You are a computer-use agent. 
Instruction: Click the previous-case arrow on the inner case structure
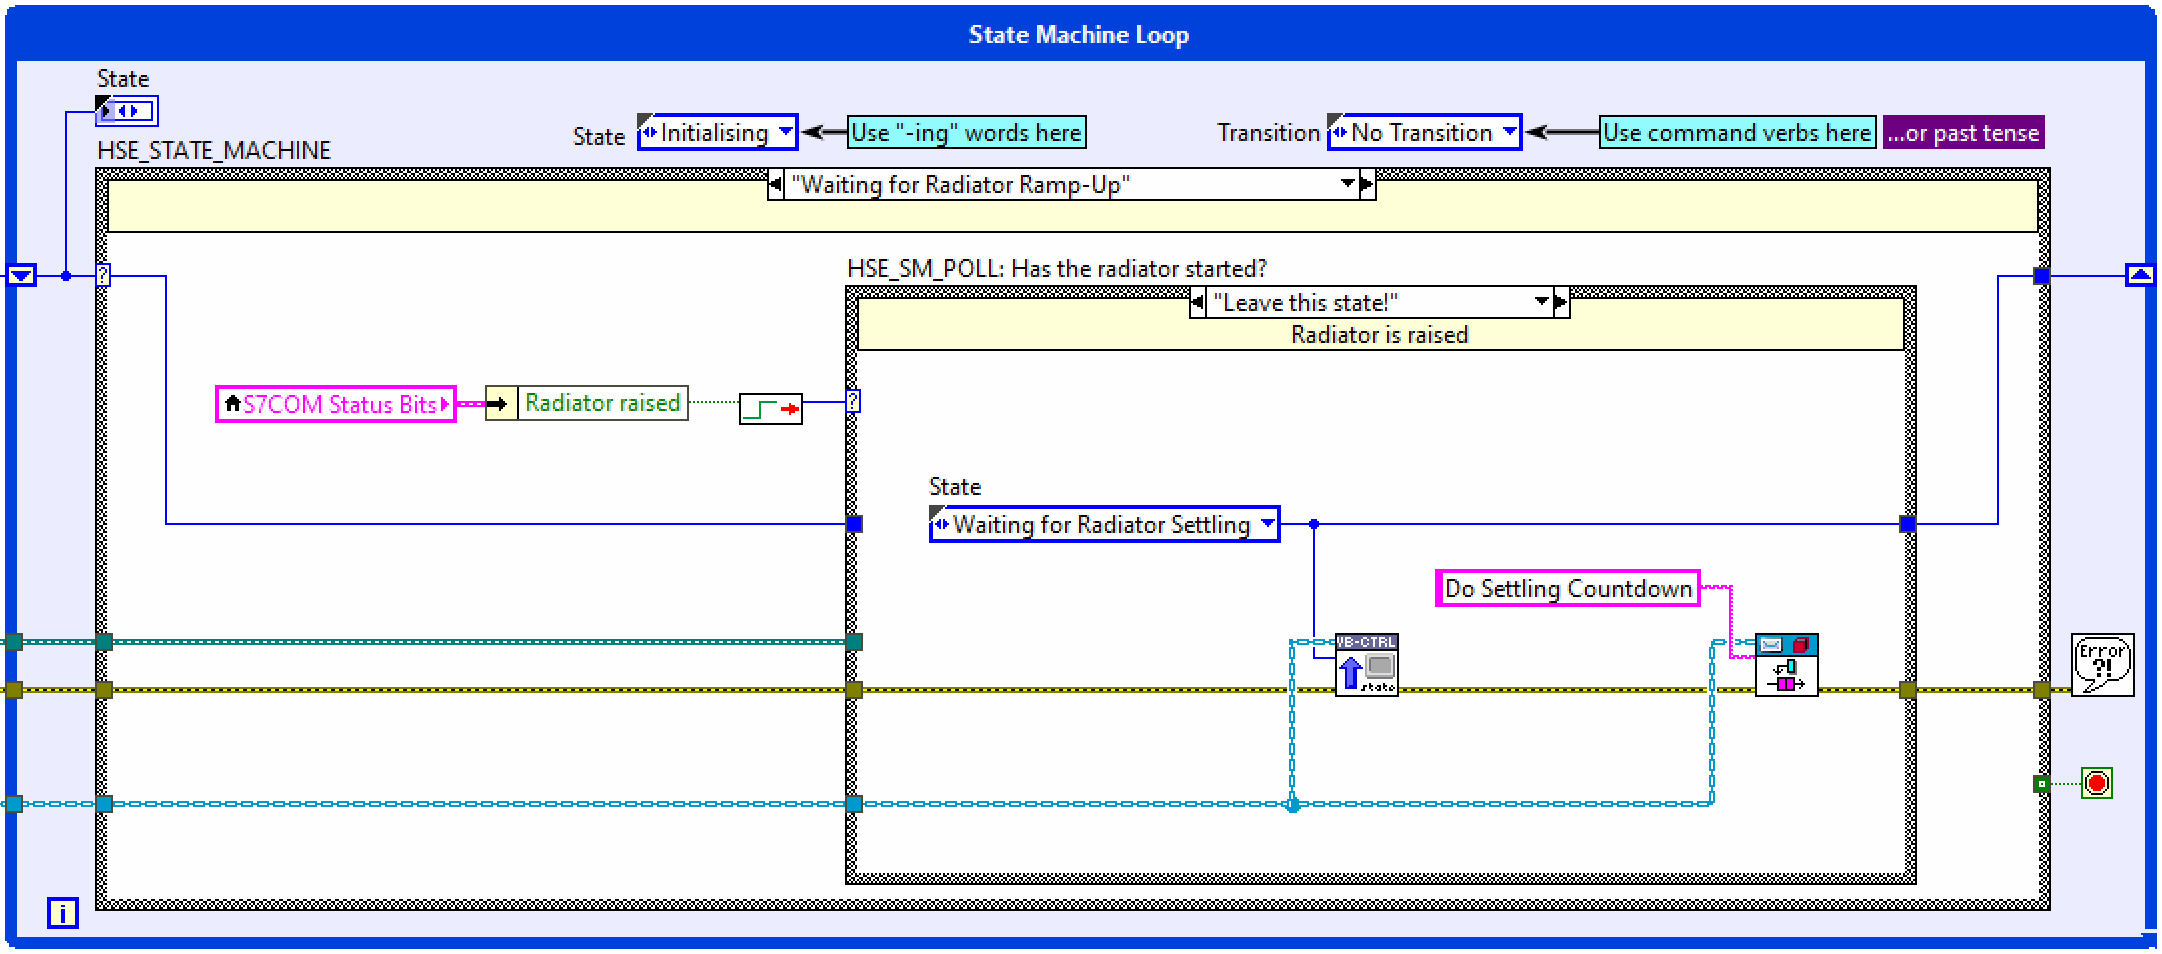tap(1197, 301)
